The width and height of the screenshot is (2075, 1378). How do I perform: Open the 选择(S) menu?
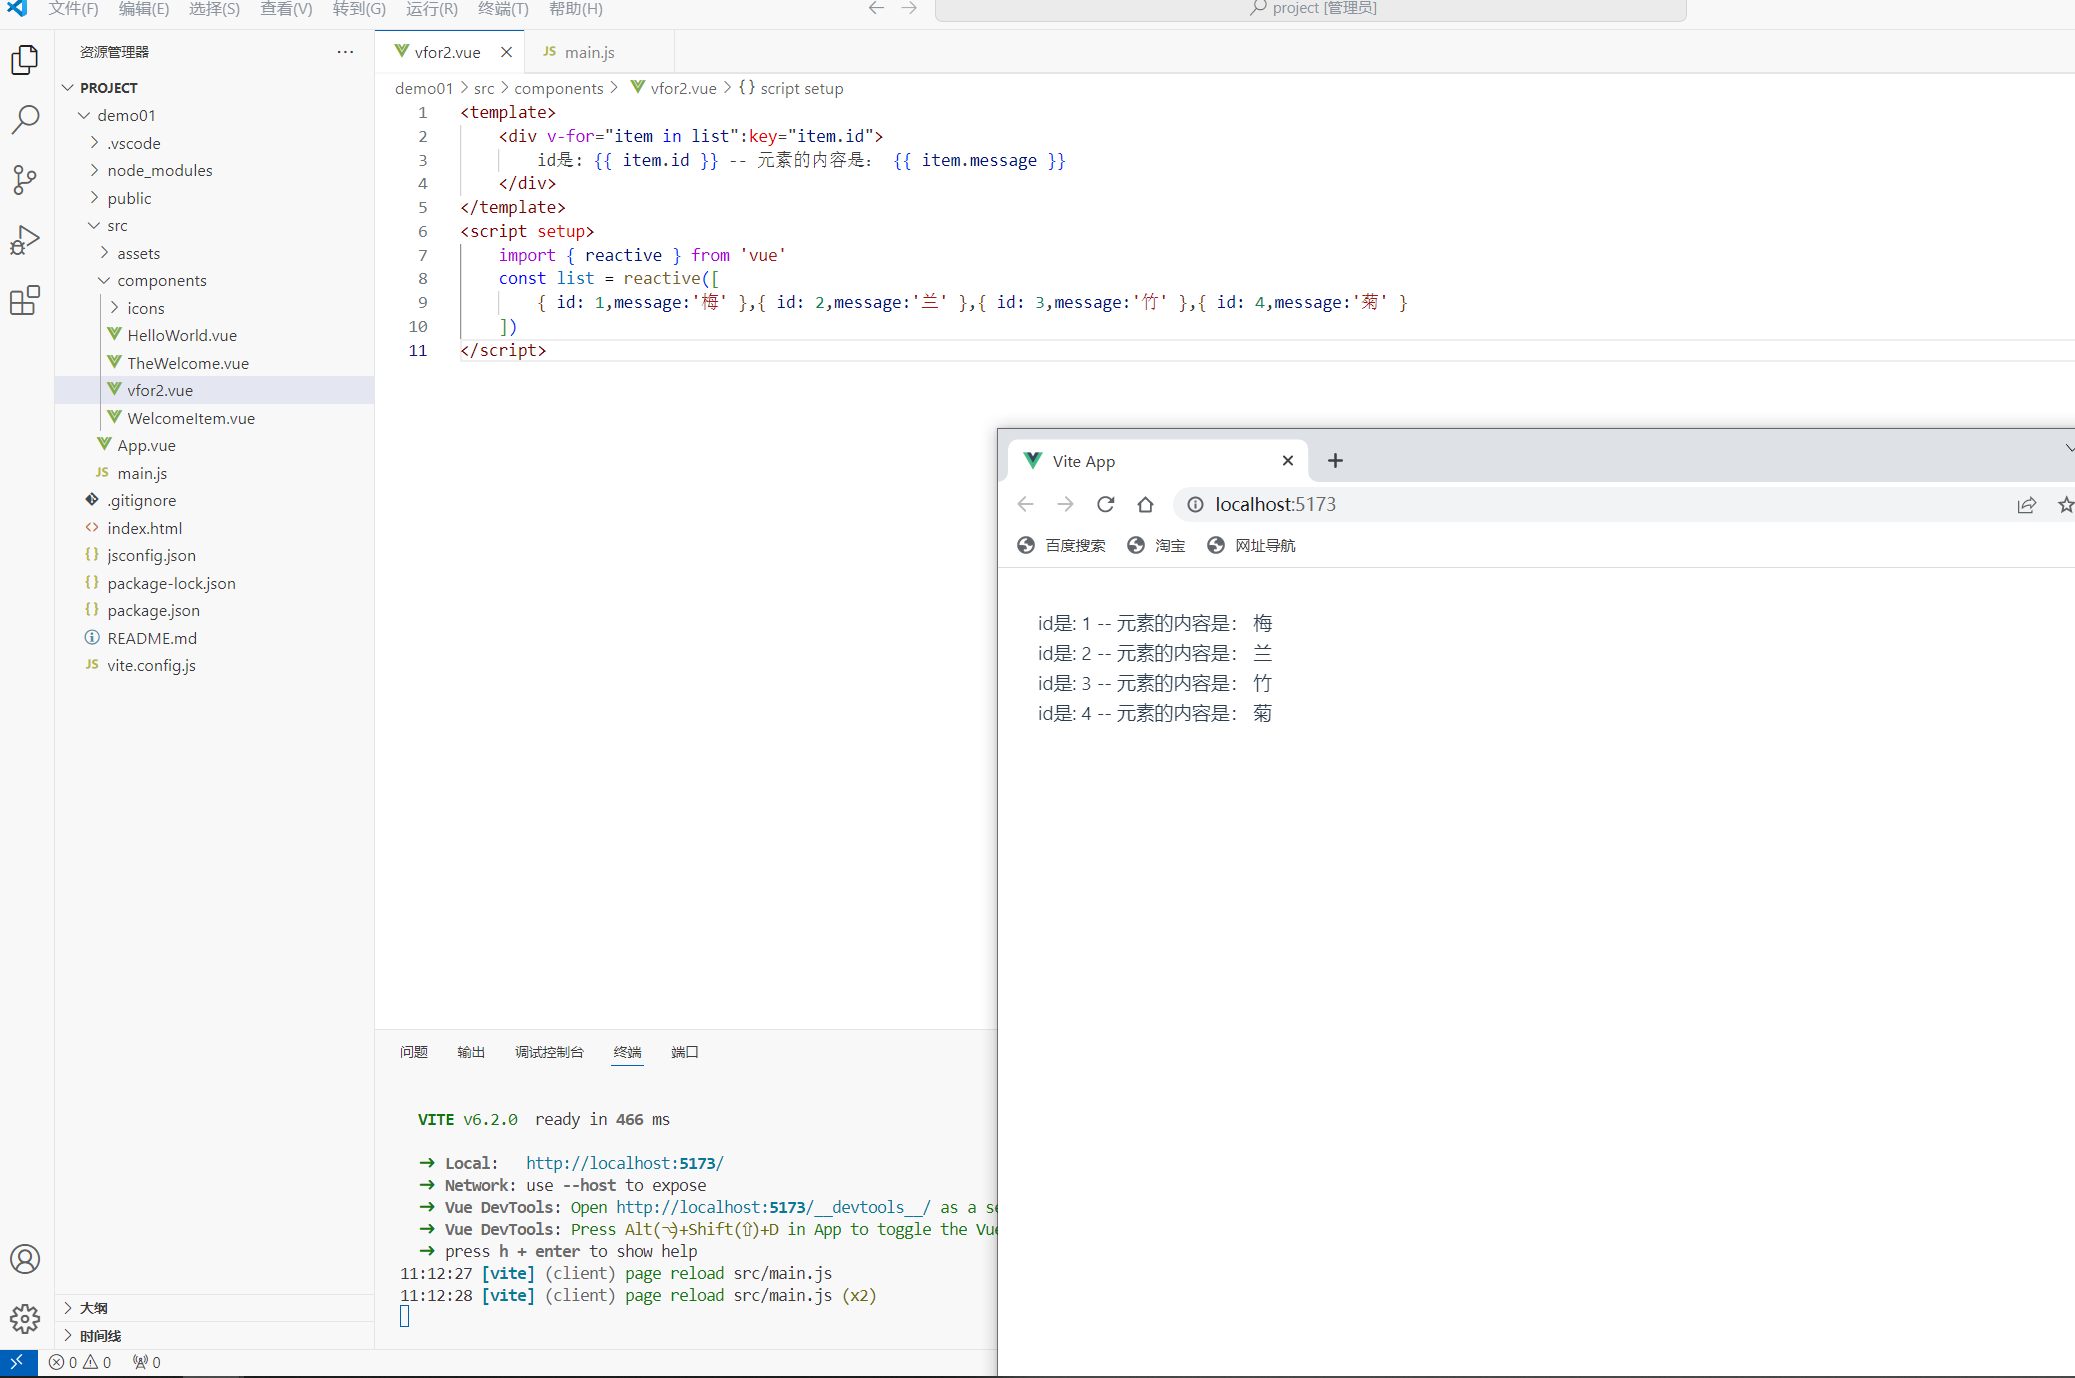tap(214, 9)
